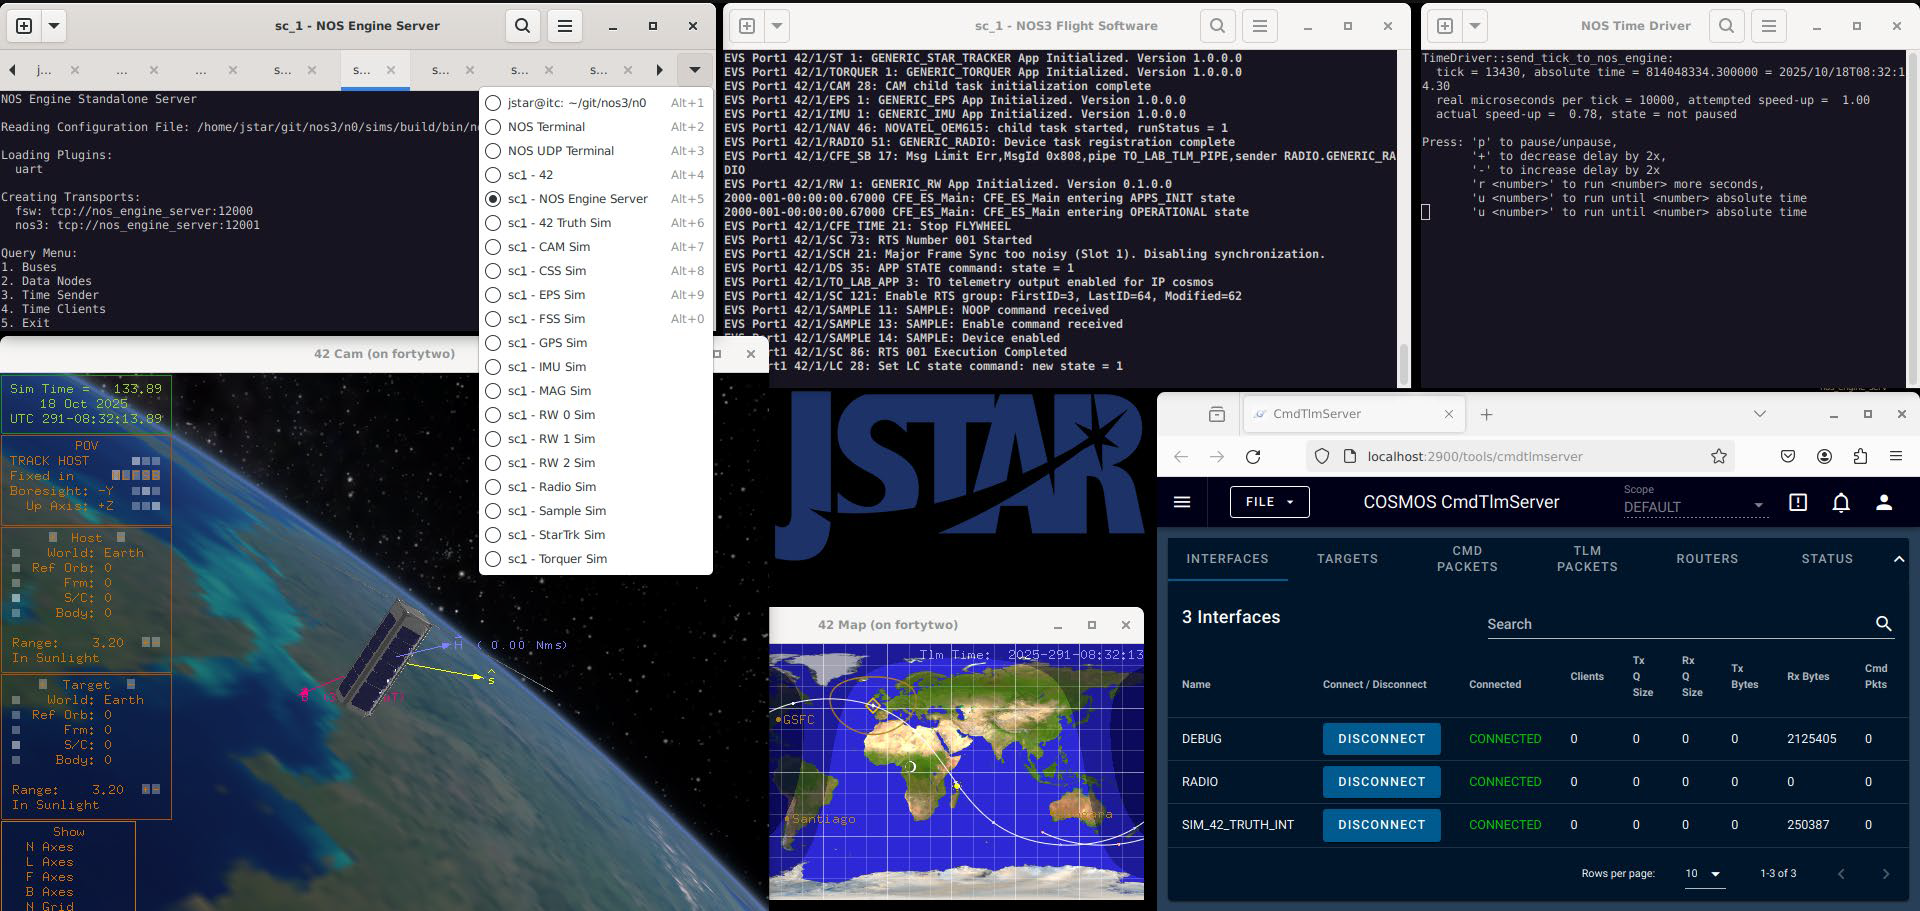The width and height of the screenshot is (1920, 911).
Task: Add new tab in NOS3 Flight Software terminal
Action: [746, 26]
